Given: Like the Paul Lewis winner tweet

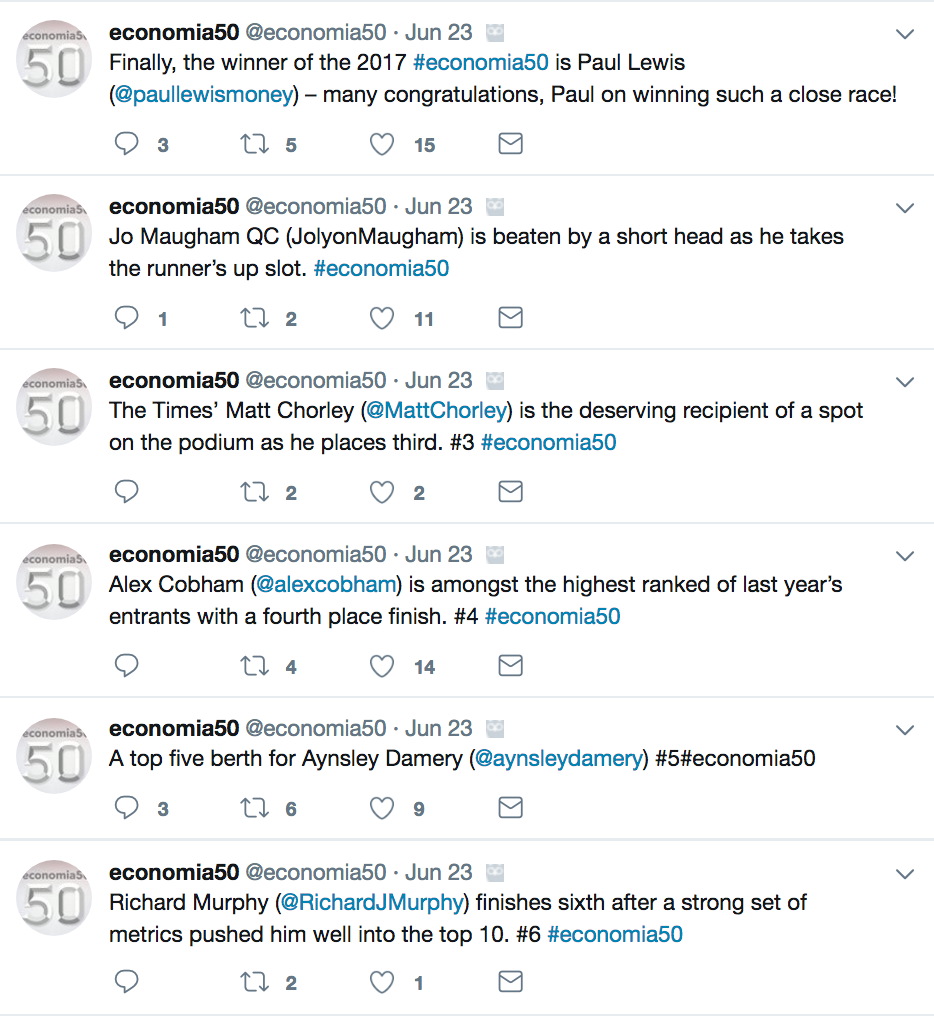Looking at the screenshot, I should 382,145.
